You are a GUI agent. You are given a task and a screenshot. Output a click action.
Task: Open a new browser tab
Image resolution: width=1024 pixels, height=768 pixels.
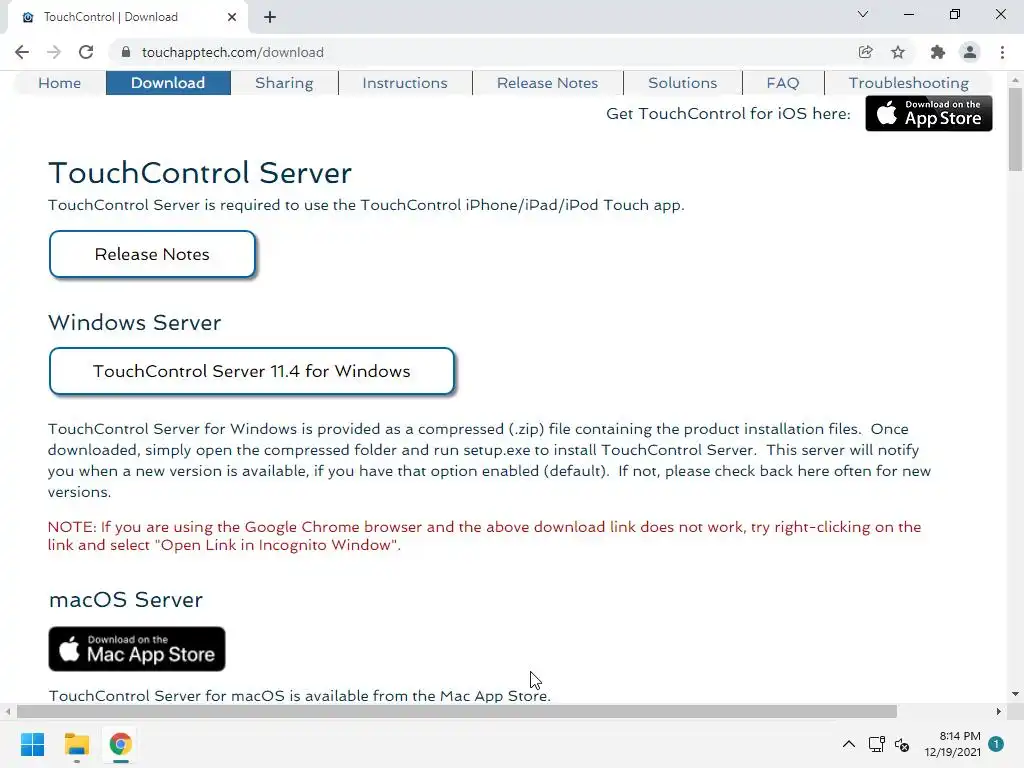pos(270,18)
